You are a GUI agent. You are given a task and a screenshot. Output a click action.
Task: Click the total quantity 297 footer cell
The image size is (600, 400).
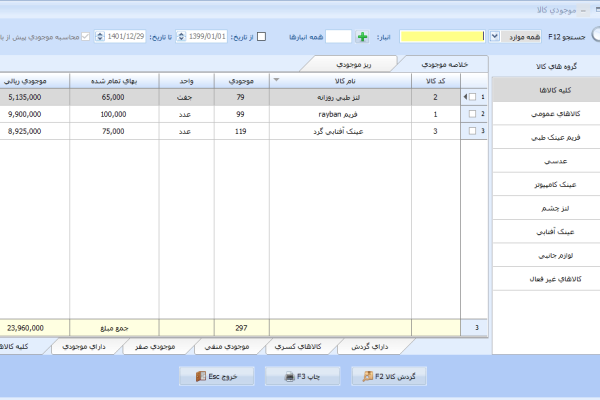pyautogui.click(x=241, y=328)
